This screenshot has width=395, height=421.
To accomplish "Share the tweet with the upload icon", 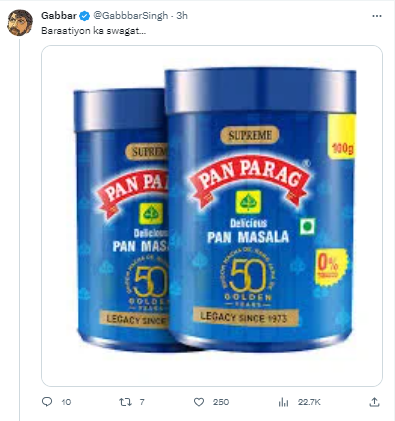I will (x=375, y=402).
